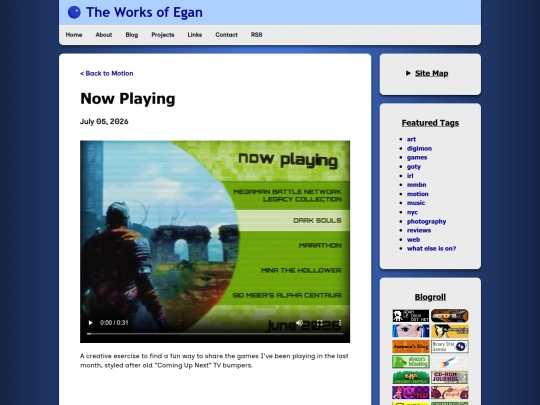Open the peach badge with maroon creatures
The height and width of the screenshot is (405, 540).
click(449, 392)
